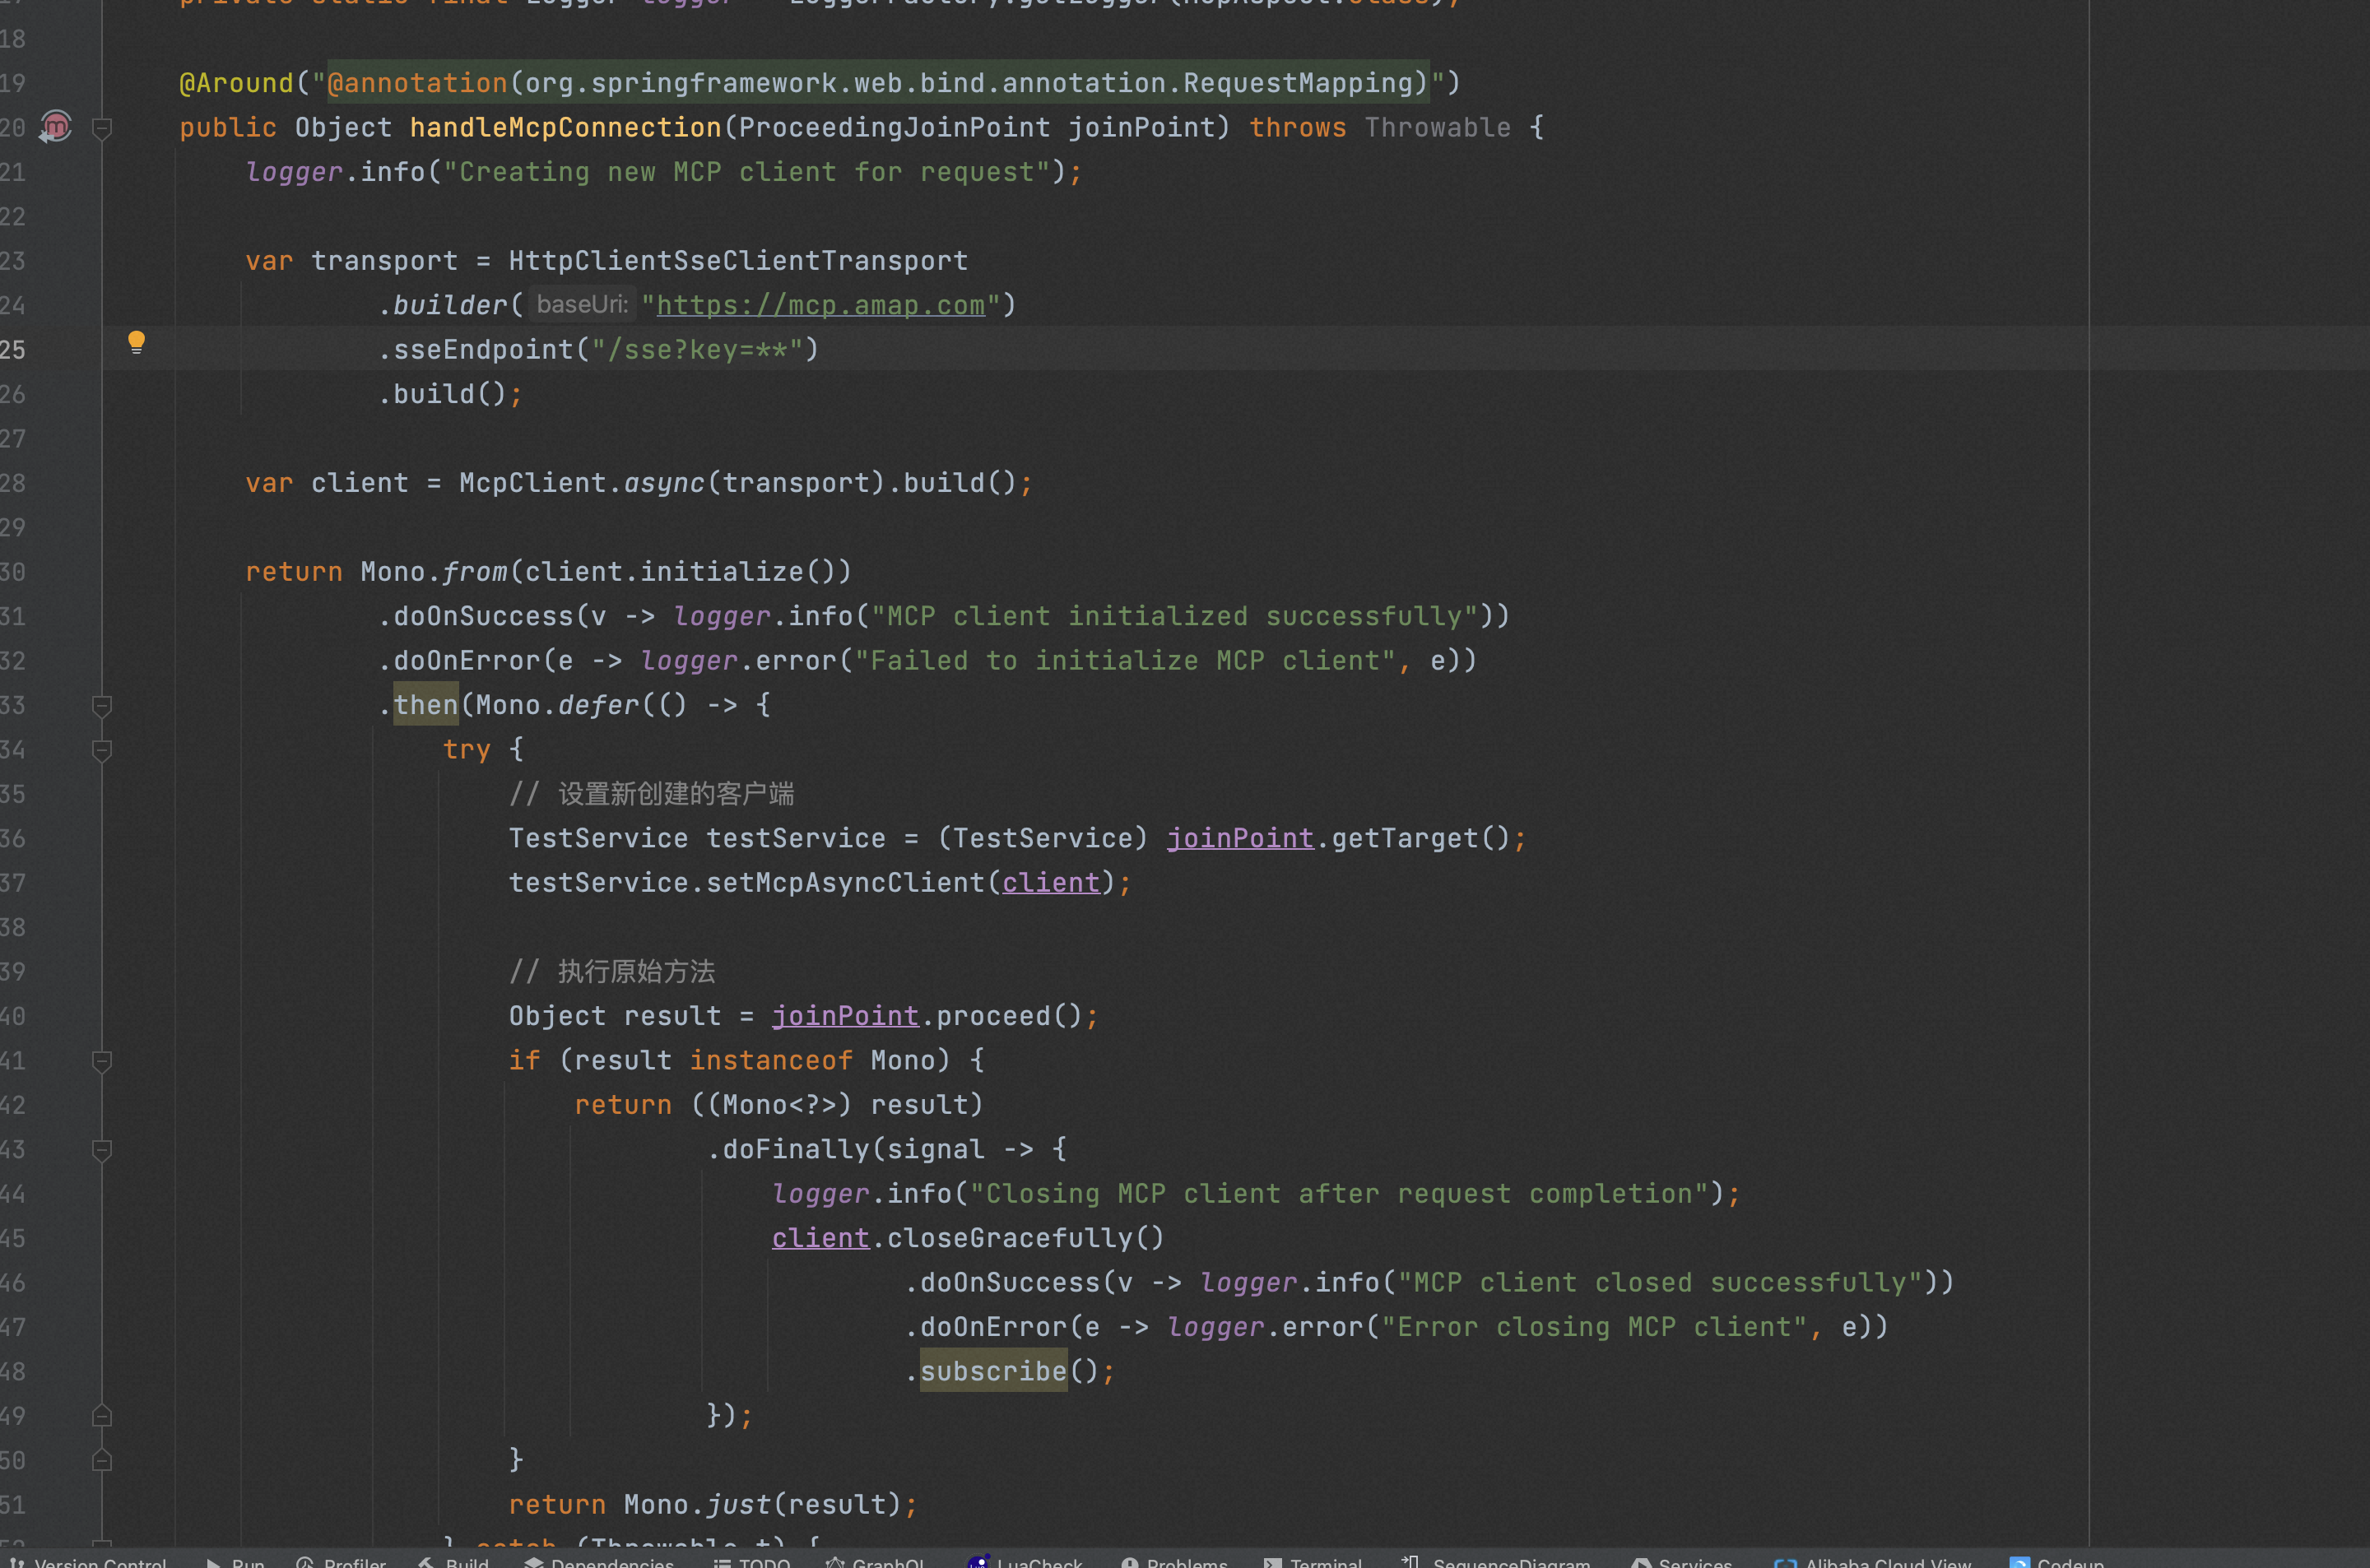
Task: Click joinPoint.proceed() on line 40
Action: point(927,1016)
